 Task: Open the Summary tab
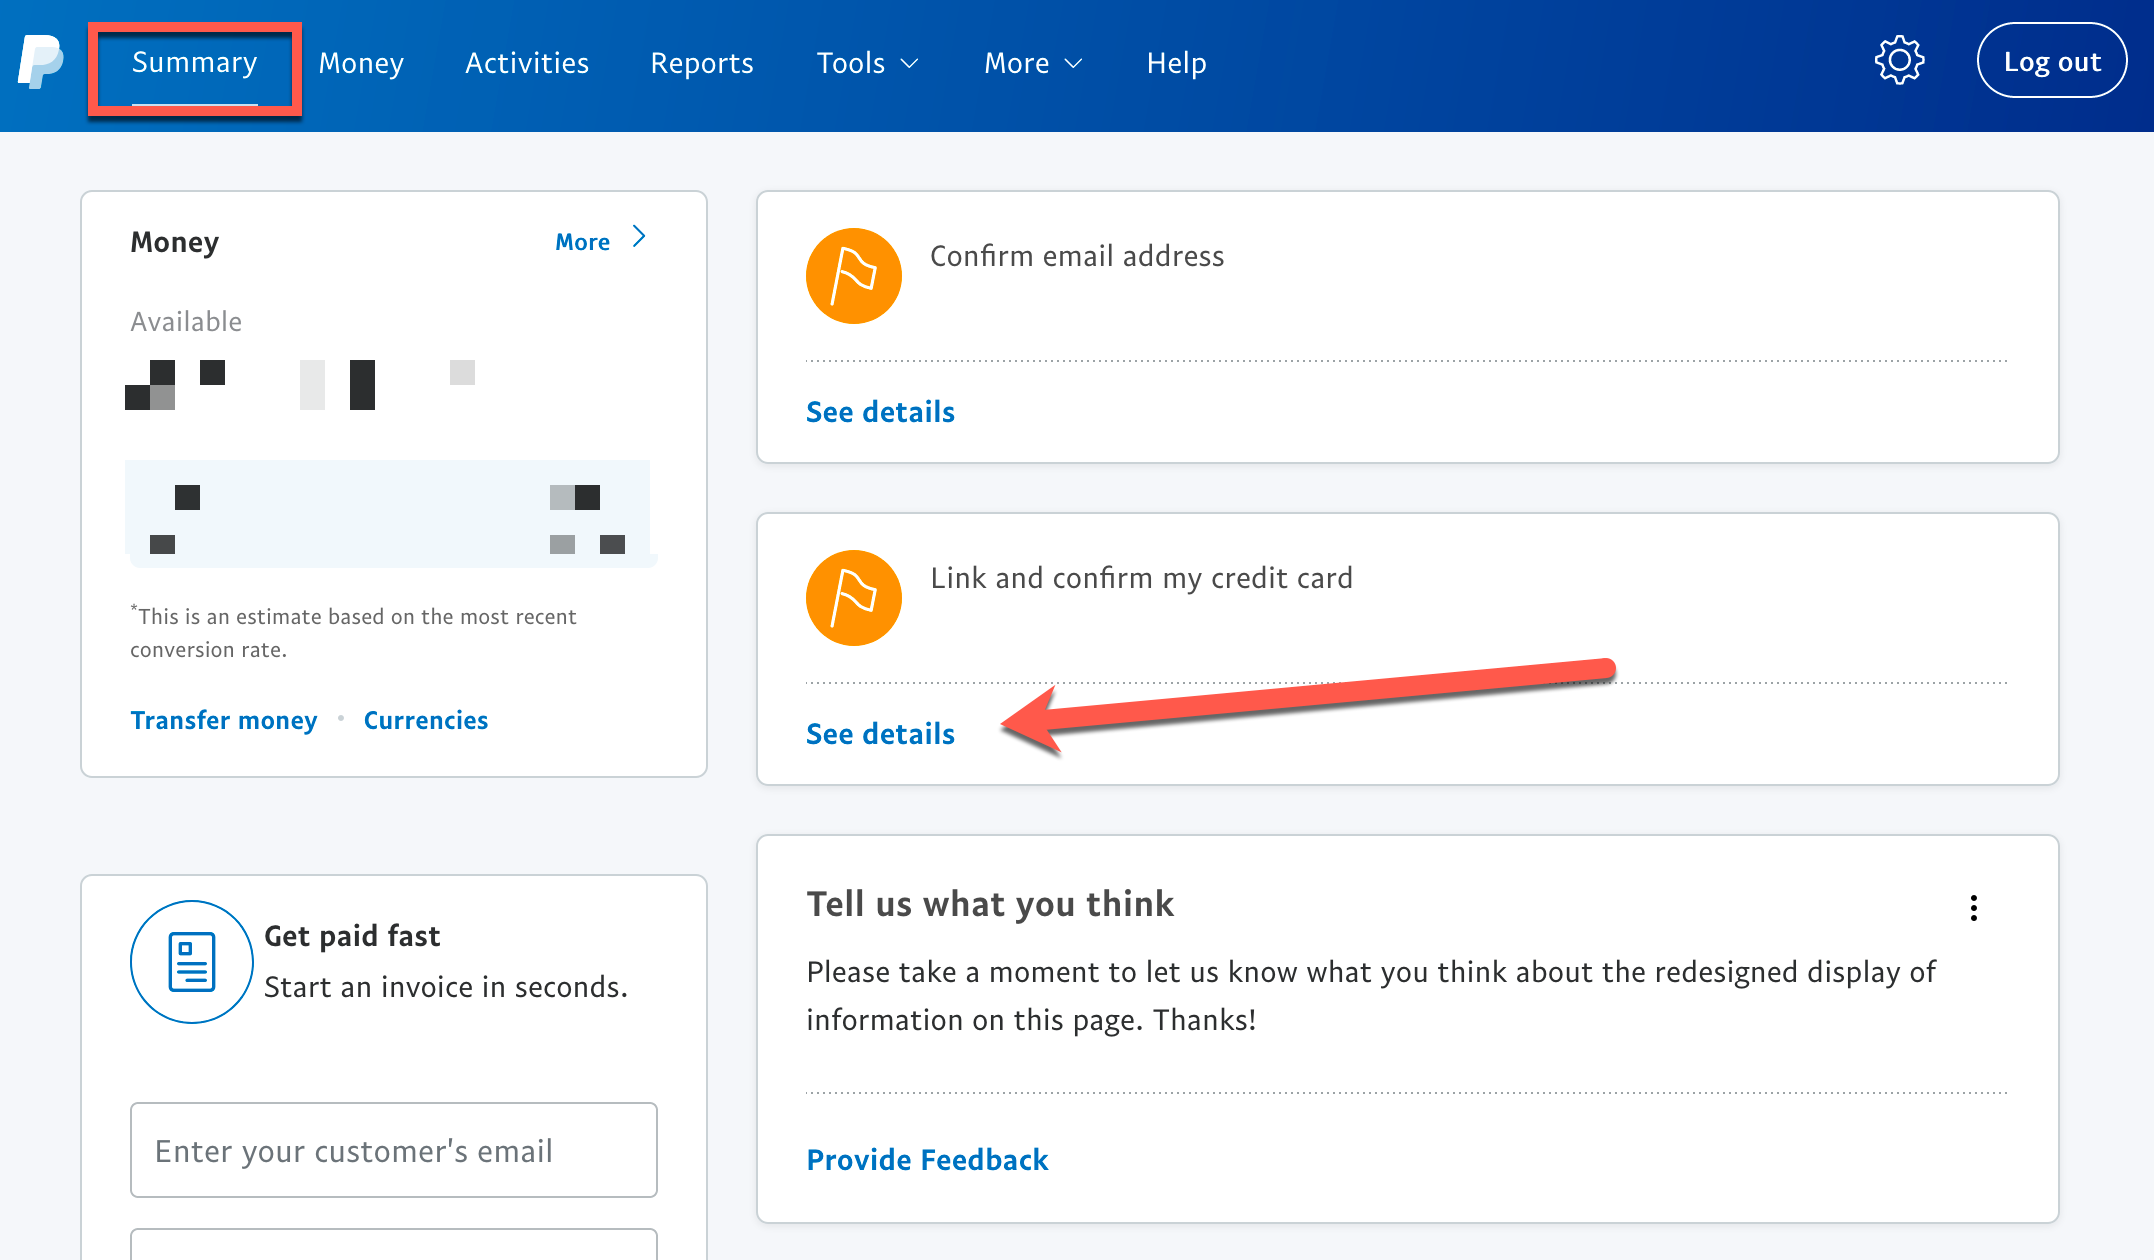195,63
